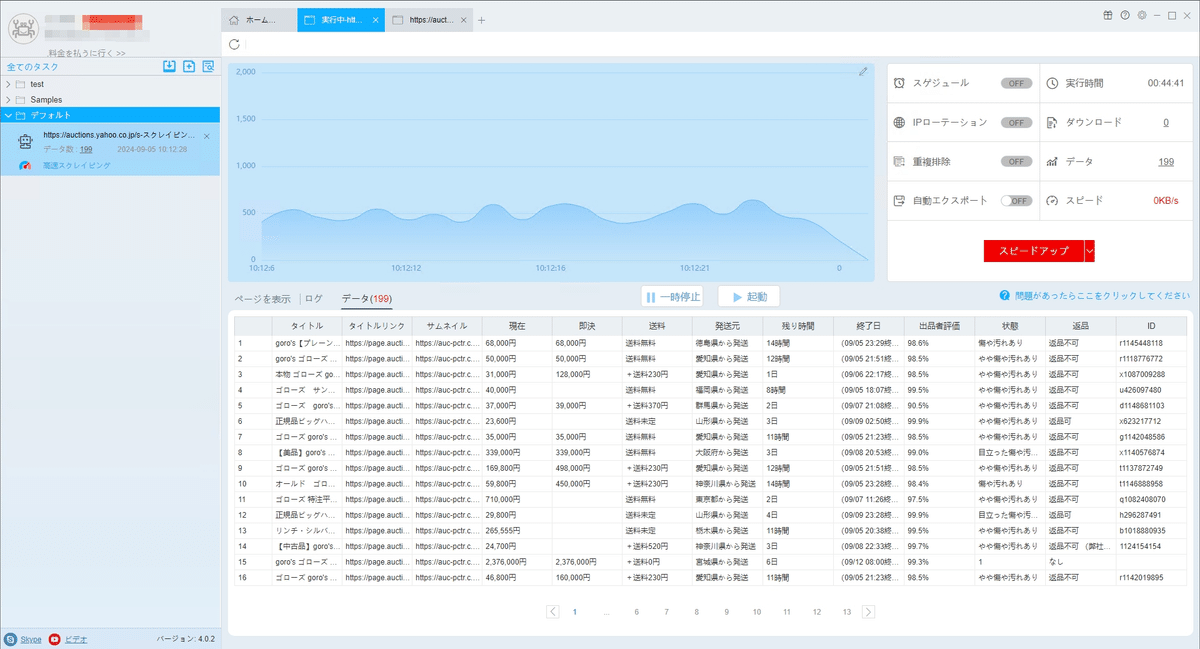This screenshot has width=1200, height=649.
Task: Click the globe icon beside IPローテーション
Action: point(900,122)
